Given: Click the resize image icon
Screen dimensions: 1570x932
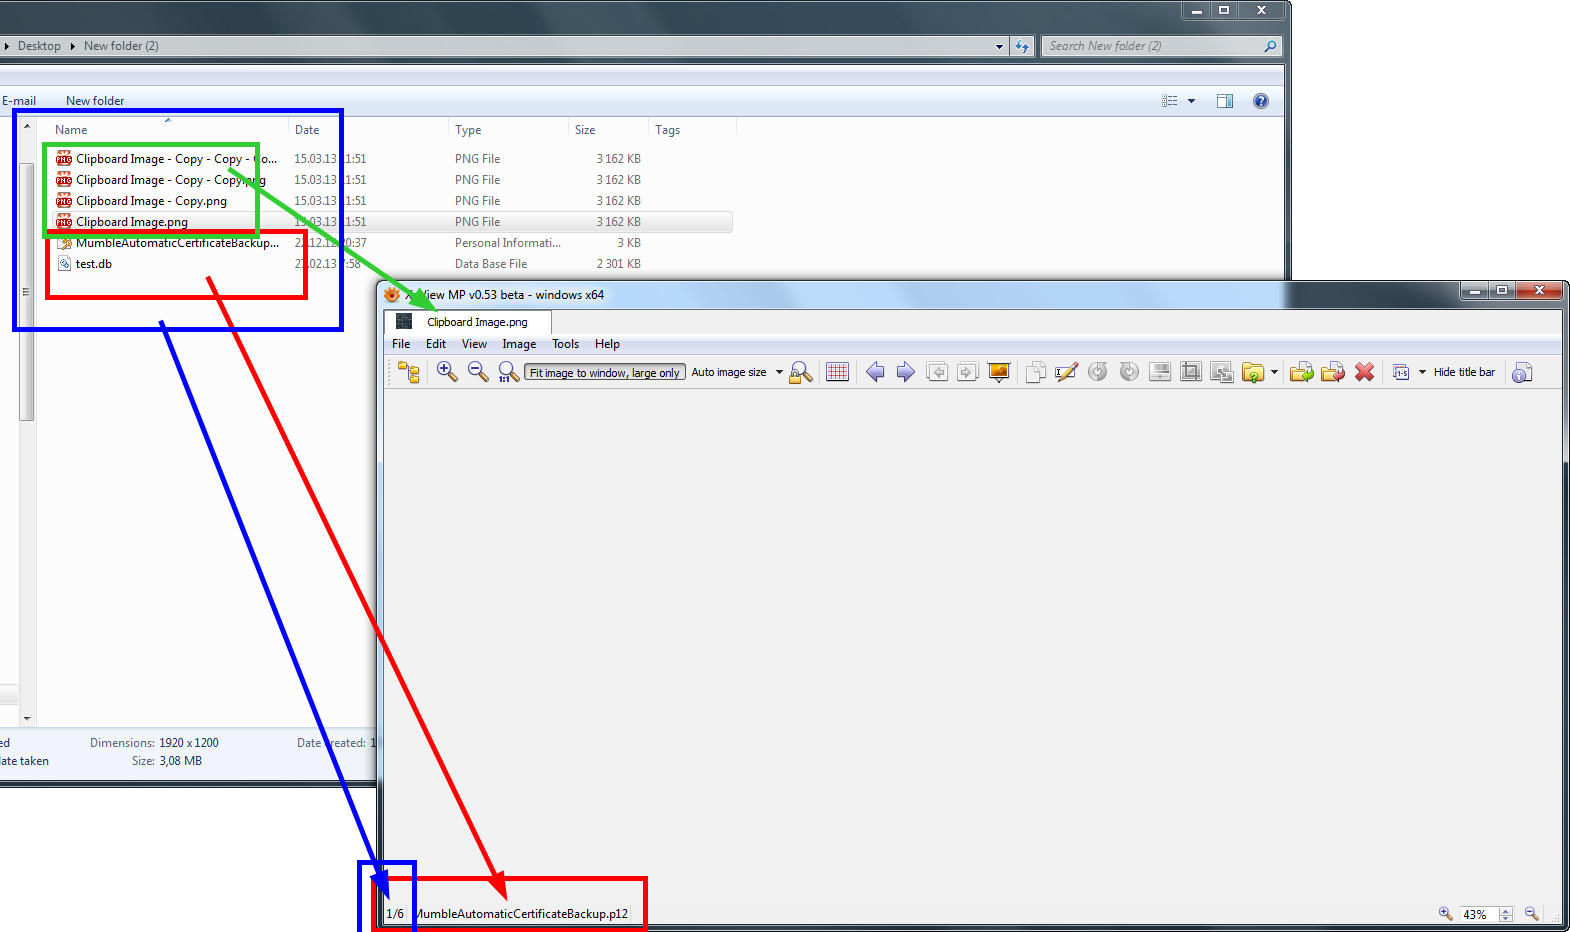Looking at the screenshot, I should point(1222,372).
